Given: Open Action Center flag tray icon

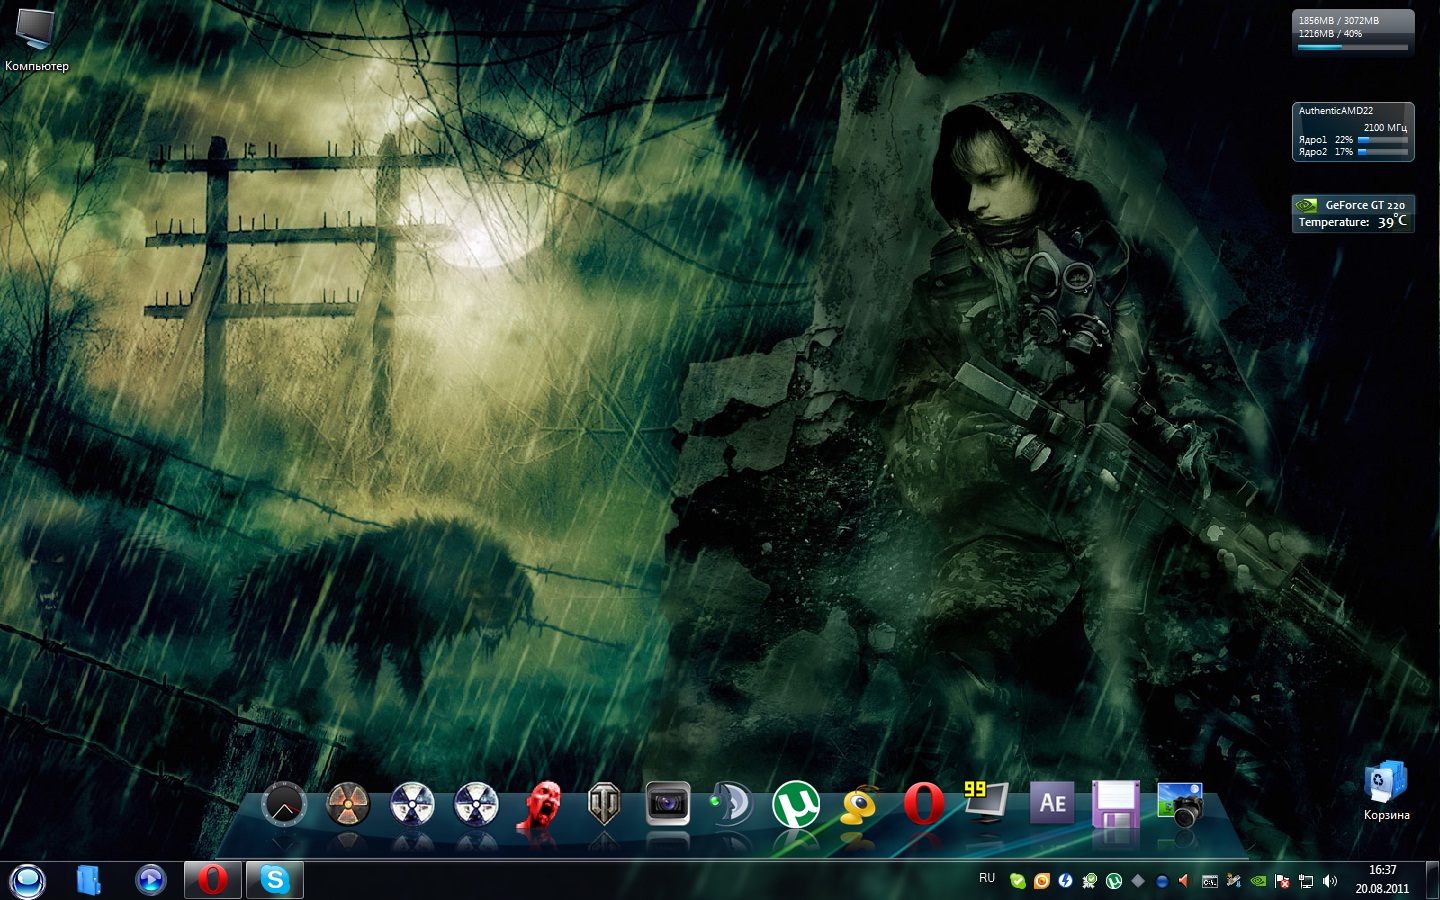Looking at the screenshot, I should [1282, 881].
